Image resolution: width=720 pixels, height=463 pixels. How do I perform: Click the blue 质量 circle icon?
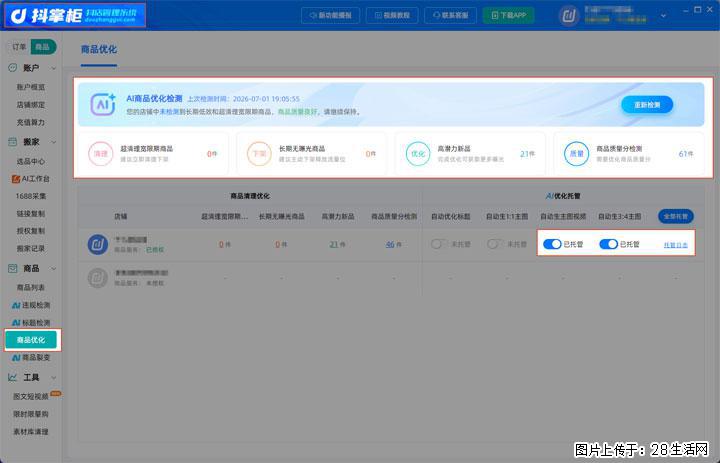click(576, 154)
